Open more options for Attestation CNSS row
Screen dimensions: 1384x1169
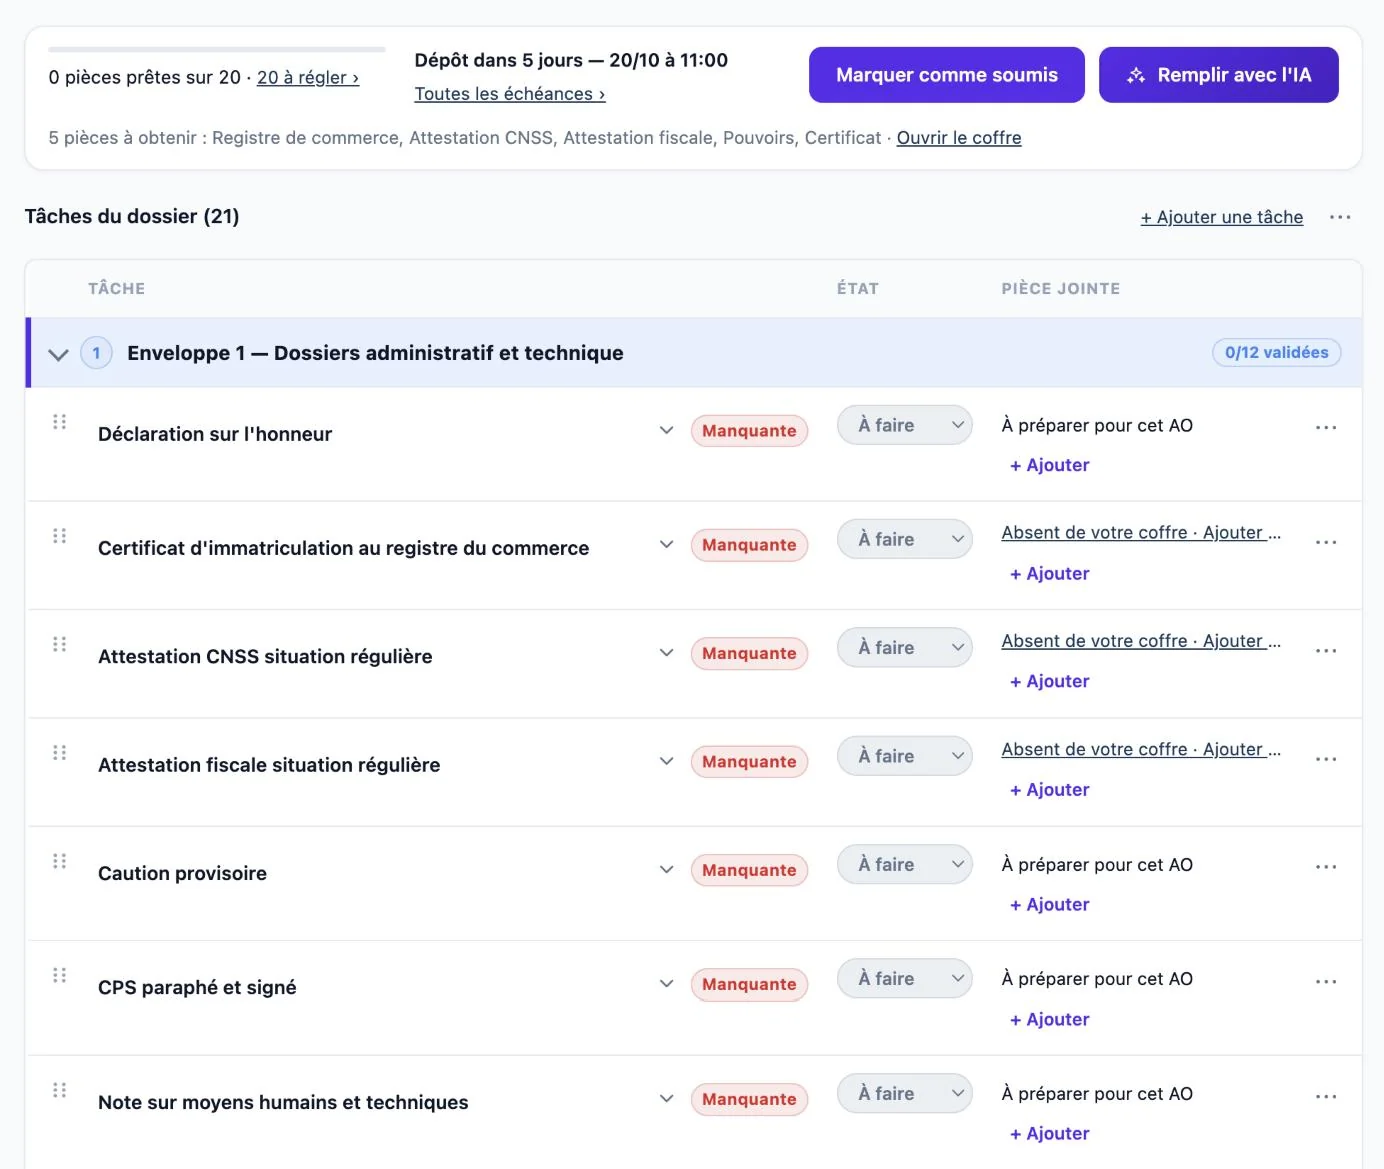(1326, 651)
